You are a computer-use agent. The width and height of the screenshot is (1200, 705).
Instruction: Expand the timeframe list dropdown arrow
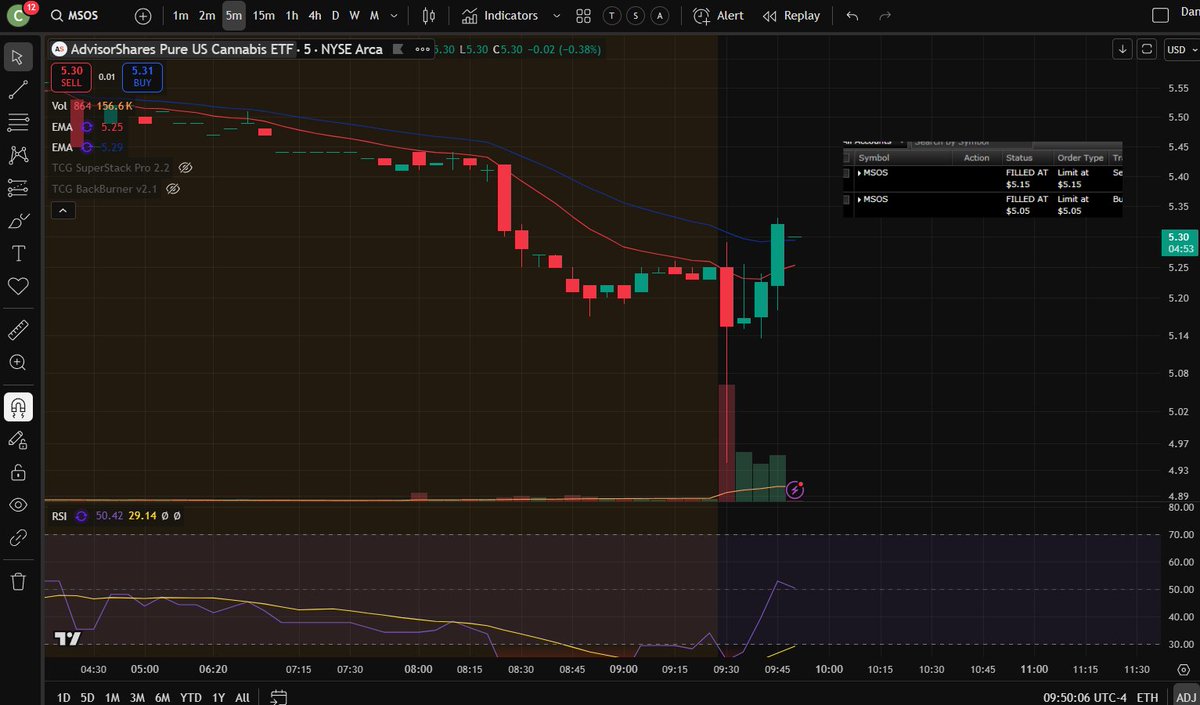coord(392,16)
